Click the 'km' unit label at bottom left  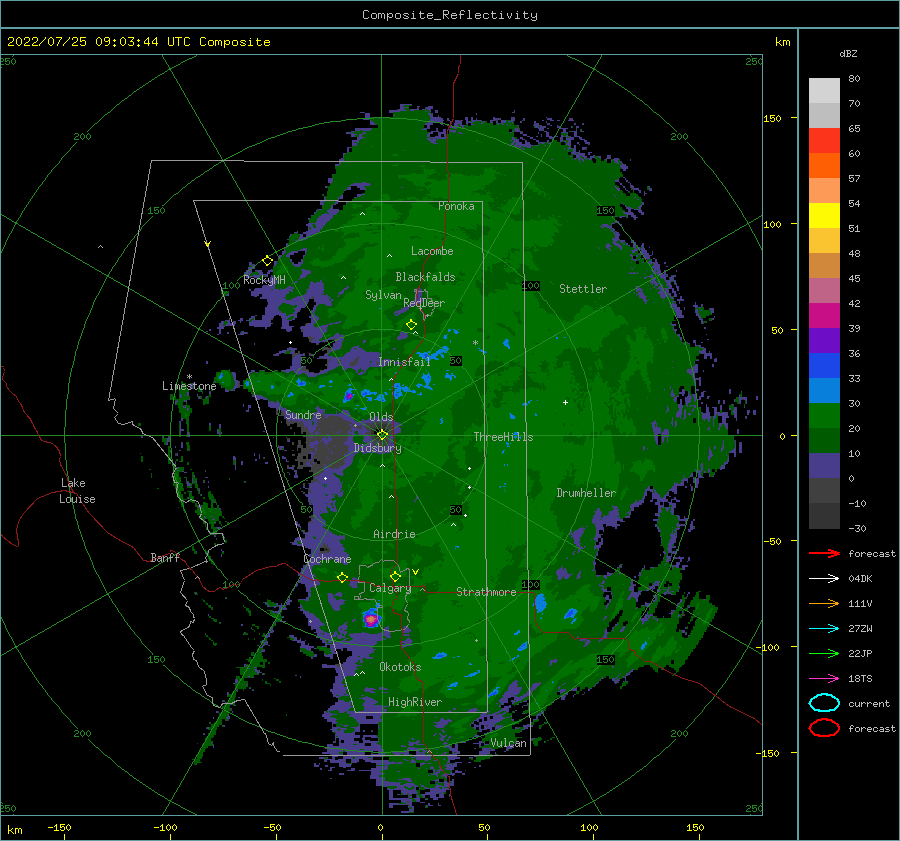15,830
